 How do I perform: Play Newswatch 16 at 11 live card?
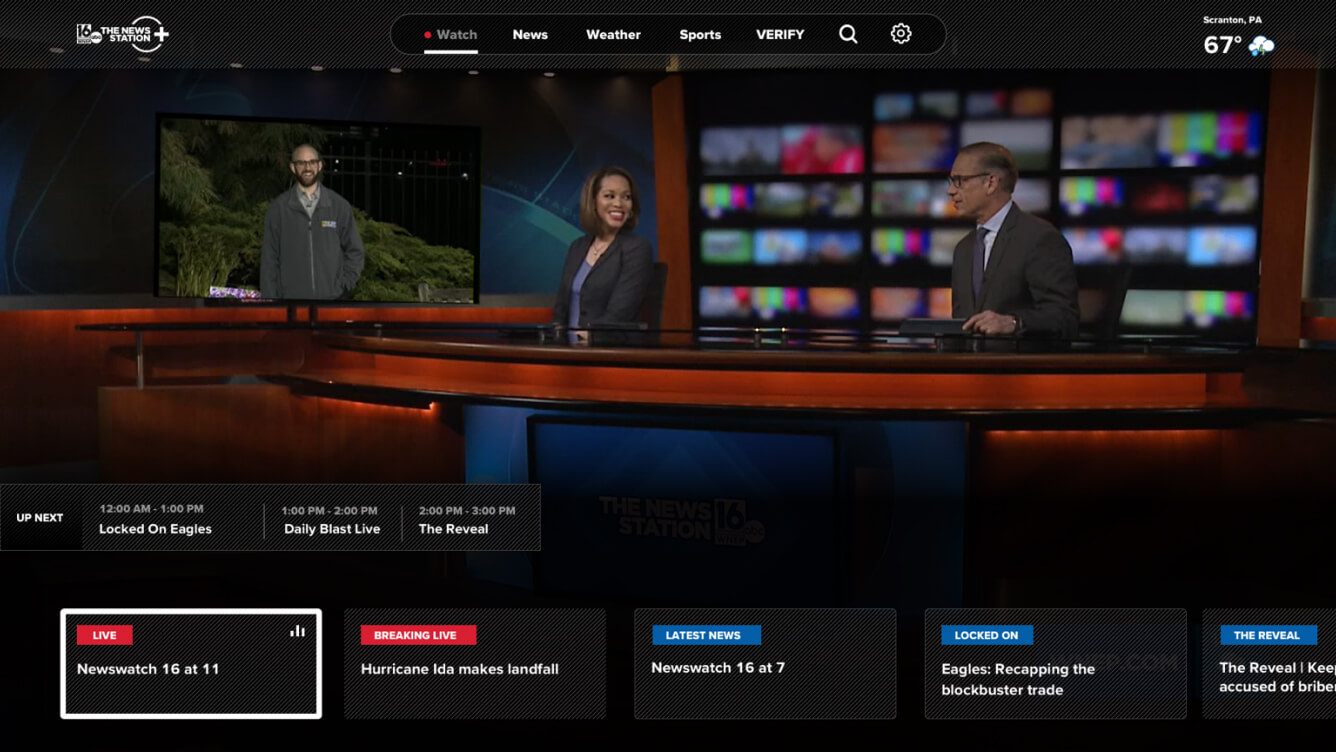pos(191,664)
